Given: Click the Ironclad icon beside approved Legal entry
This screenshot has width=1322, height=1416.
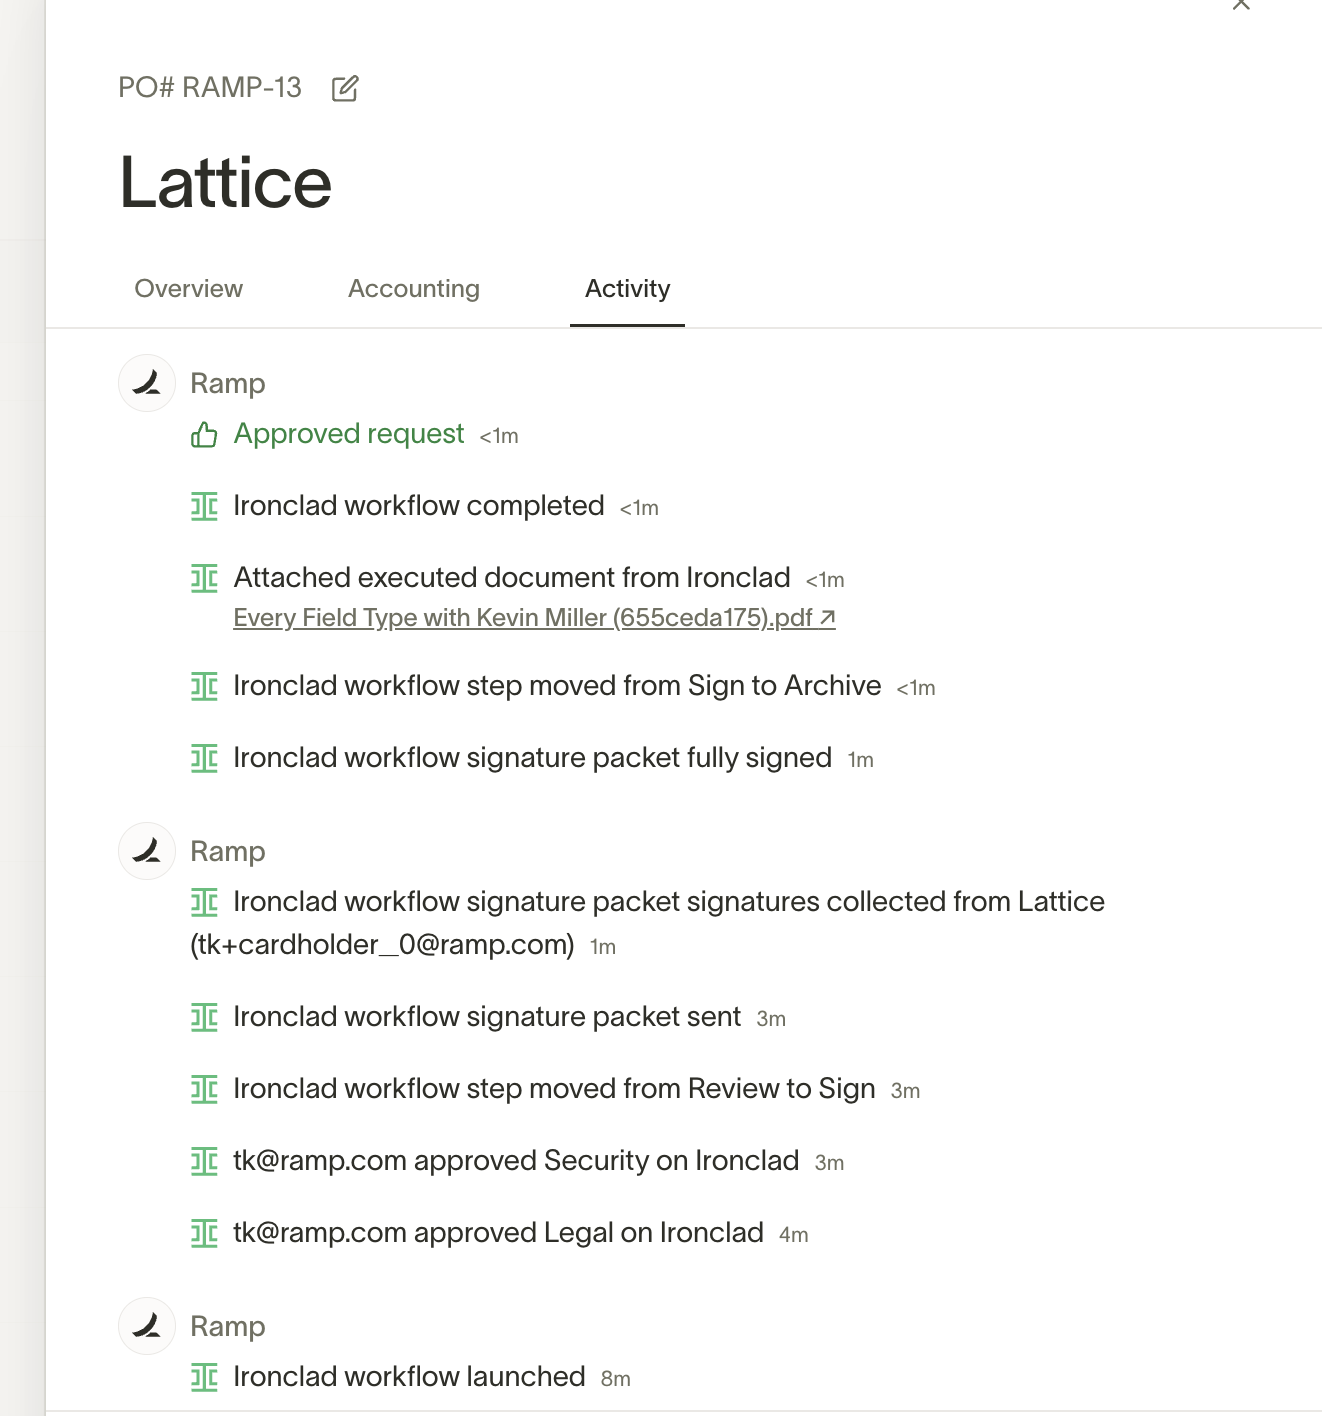Looking at the screenshot, I should pyautogui.click(x=204, y=1234).
